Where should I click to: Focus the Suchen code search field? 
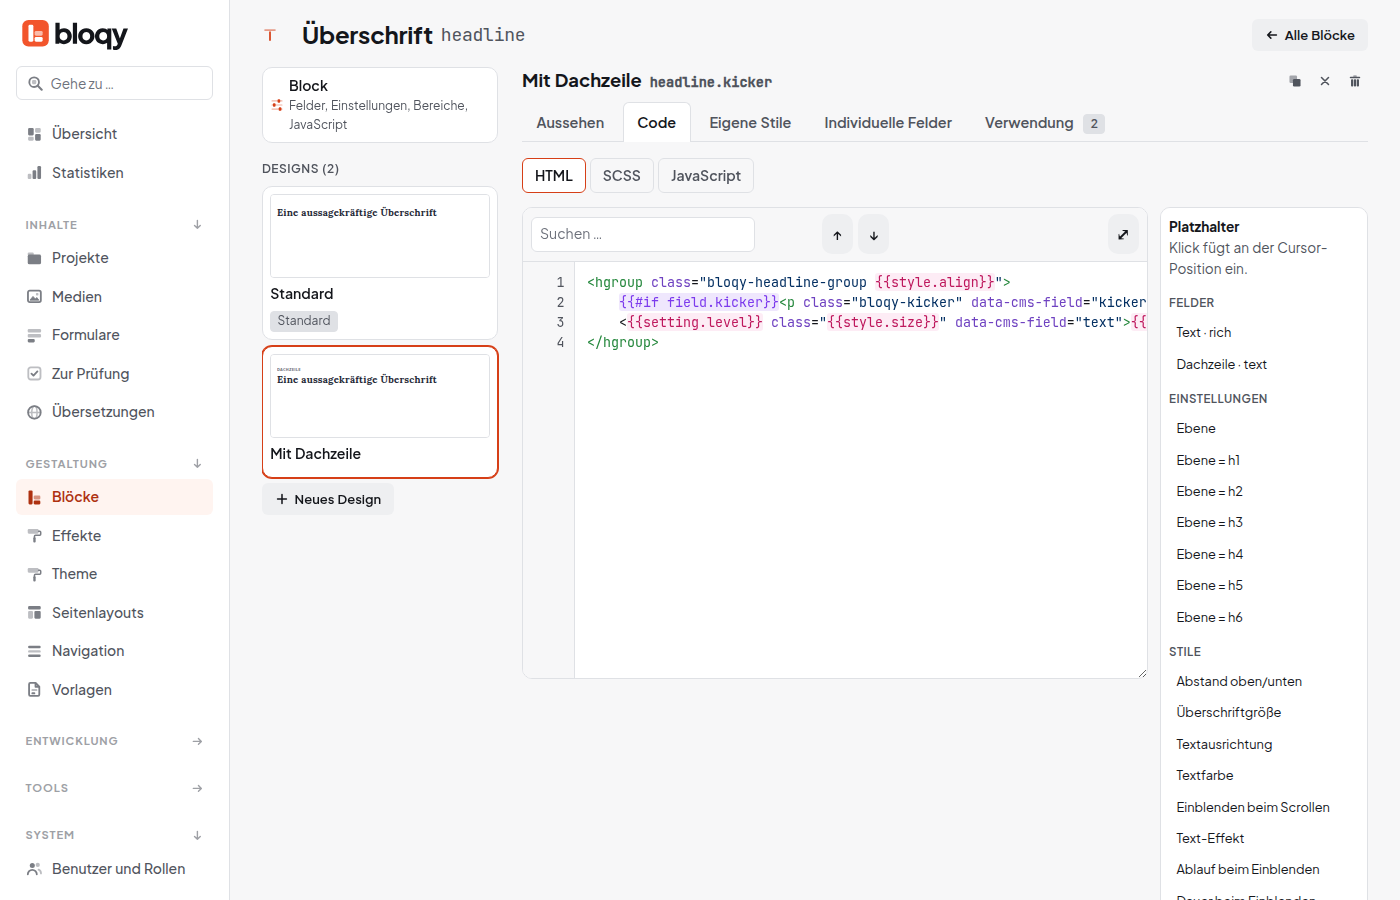click(643, 235)
